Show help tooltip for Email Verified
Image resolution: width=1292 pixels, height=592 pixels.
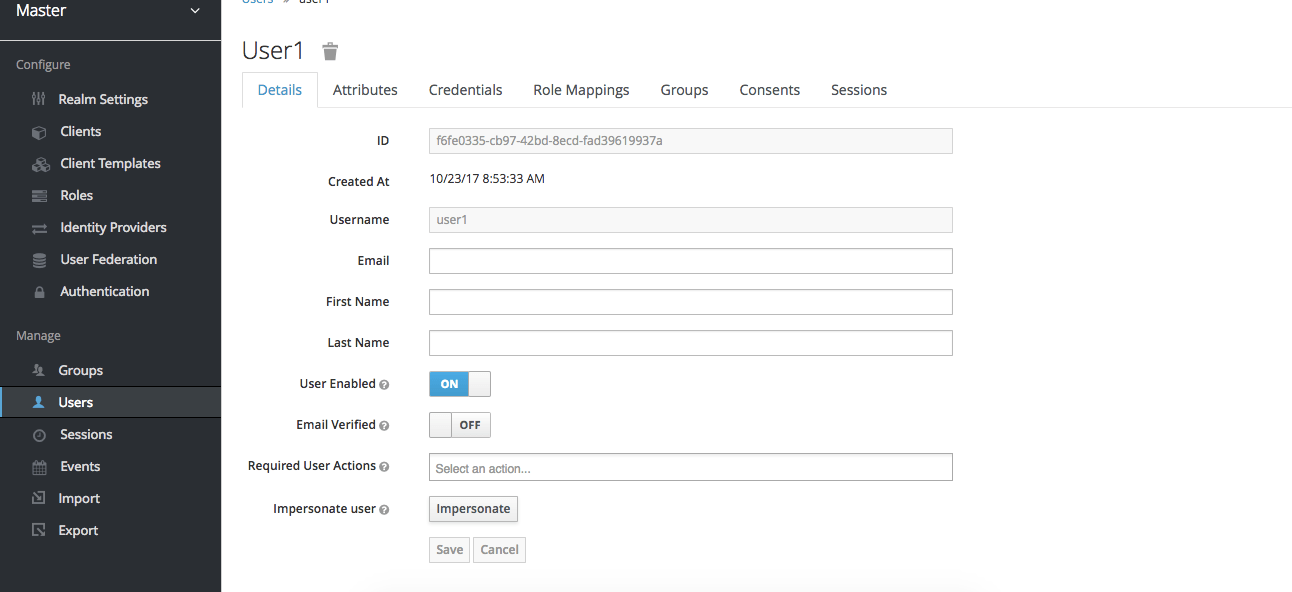click(384, 425)
